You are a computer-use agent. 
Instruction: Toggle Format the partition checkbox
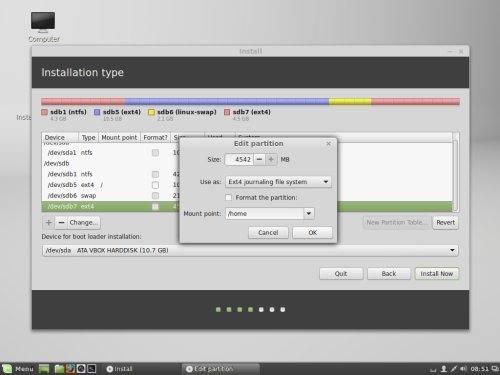coord(228,198)
